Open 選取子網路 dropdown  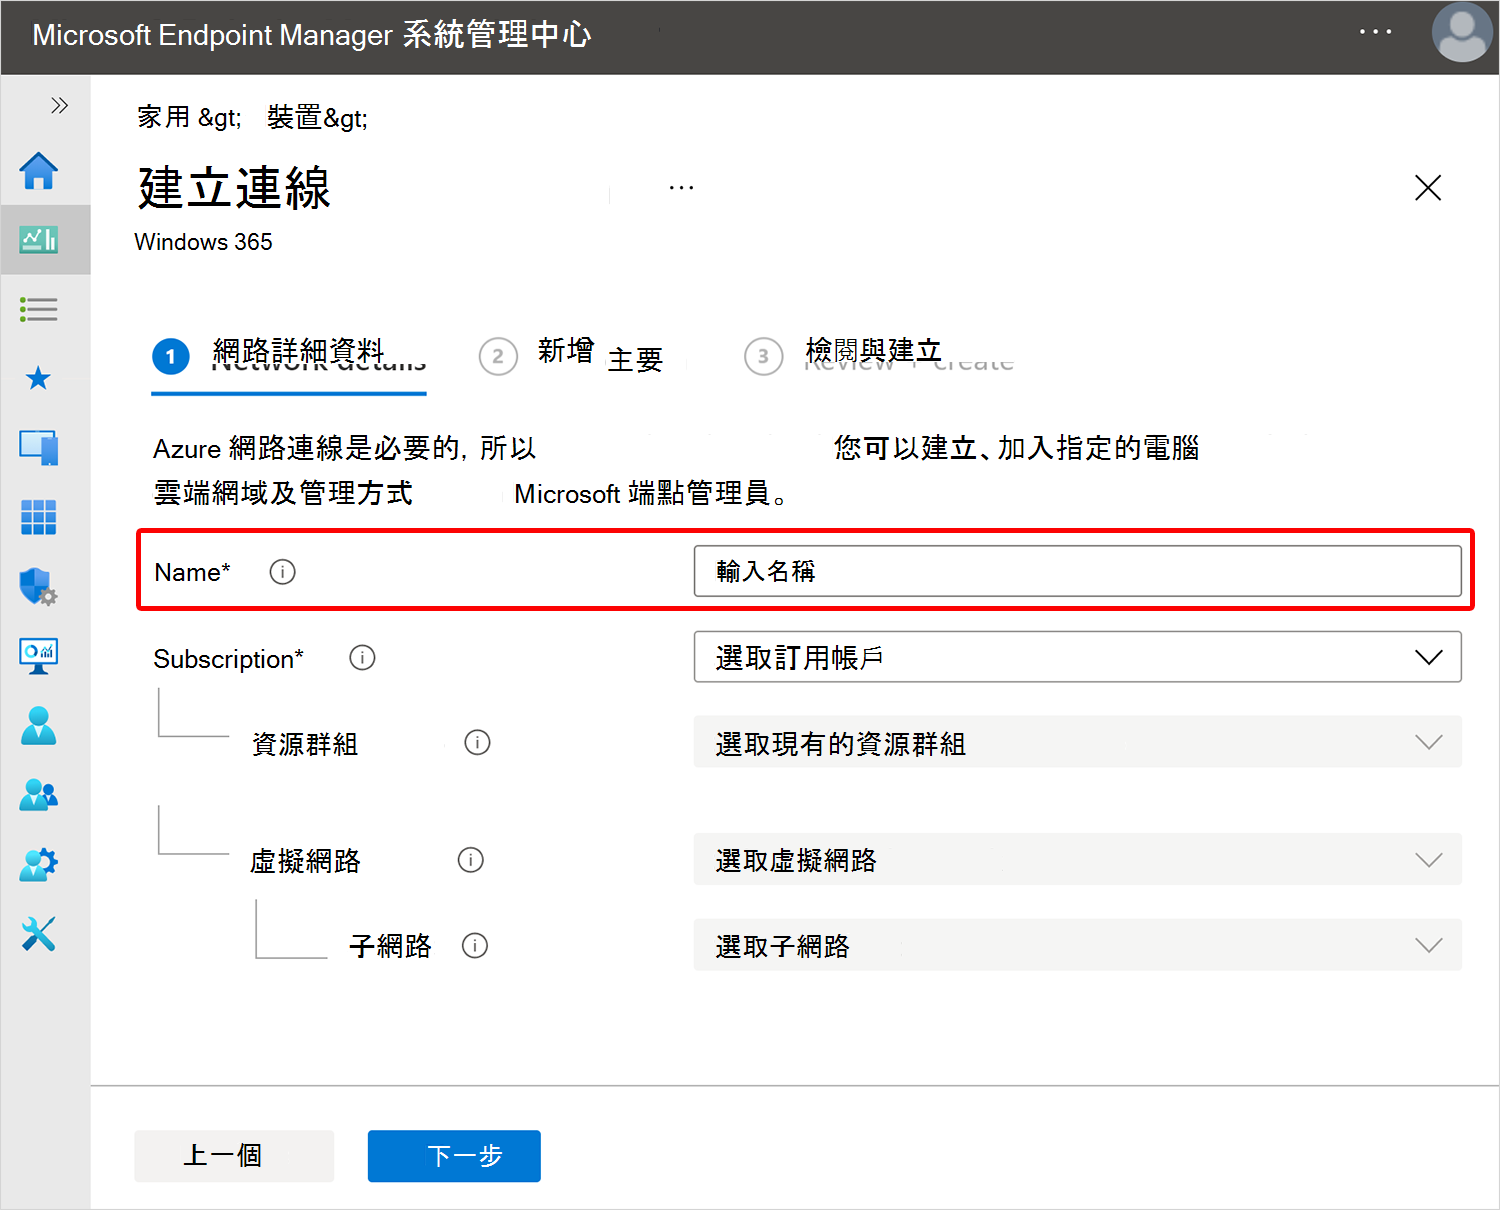point(1078,945)
